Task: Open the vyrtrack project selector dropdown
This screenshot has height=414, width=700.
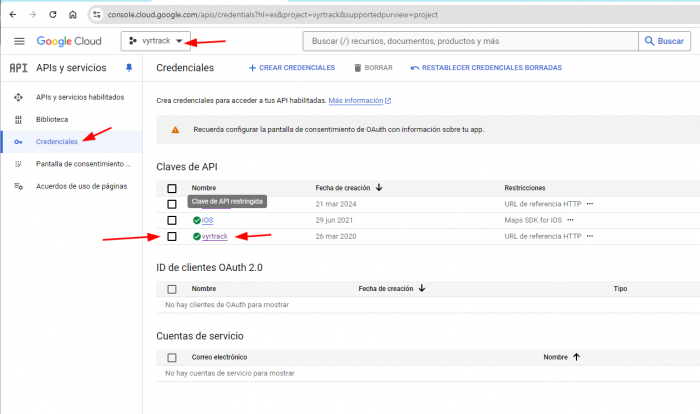Action: [x=156, y=41]
